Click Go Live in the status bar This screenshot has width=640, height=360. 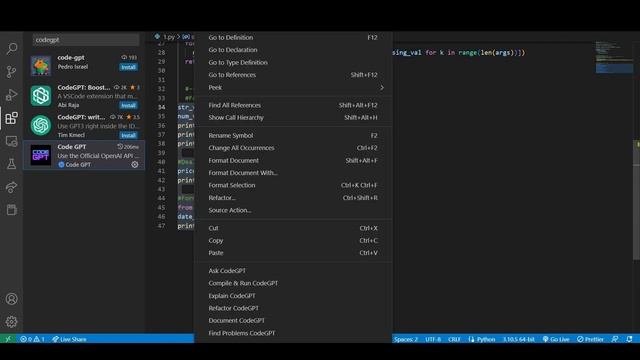[x=556, y=339]
